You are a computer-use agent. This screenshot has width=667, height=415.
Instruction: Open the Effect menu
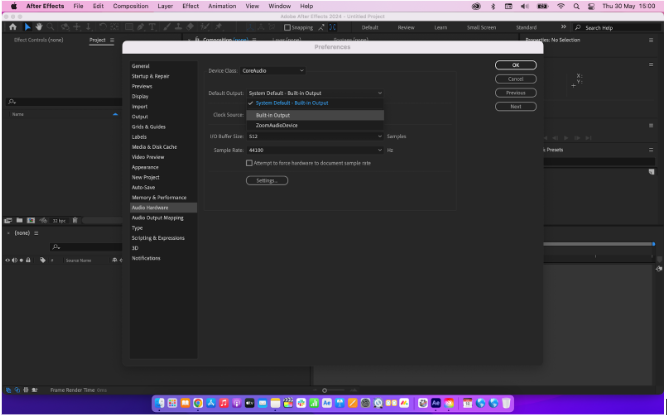pyautogui.click(x=191, y=6)
